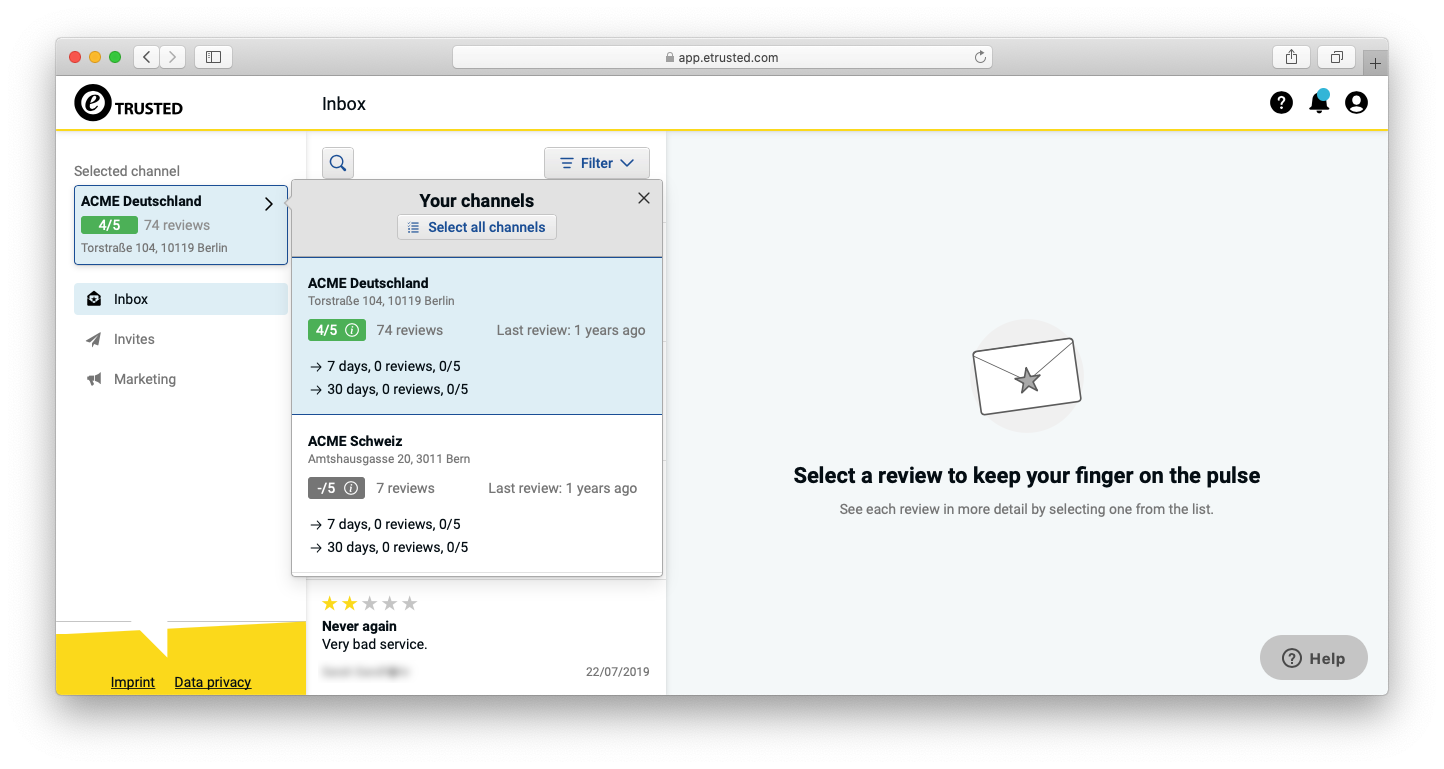Viewport: 1444px width, 769px height.
Task: Reload the page in the address bar
Action: click(x=980, y=57)
